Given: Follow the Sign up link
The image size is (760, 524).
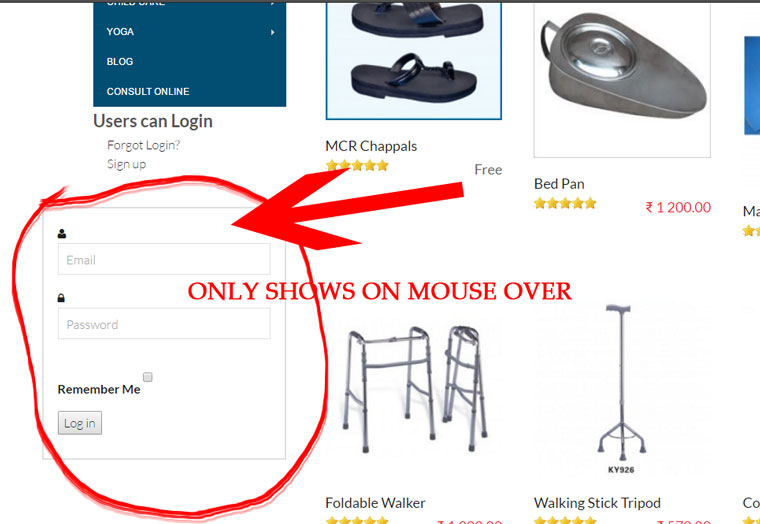Looking at the screenshot, I should (127, 164).
